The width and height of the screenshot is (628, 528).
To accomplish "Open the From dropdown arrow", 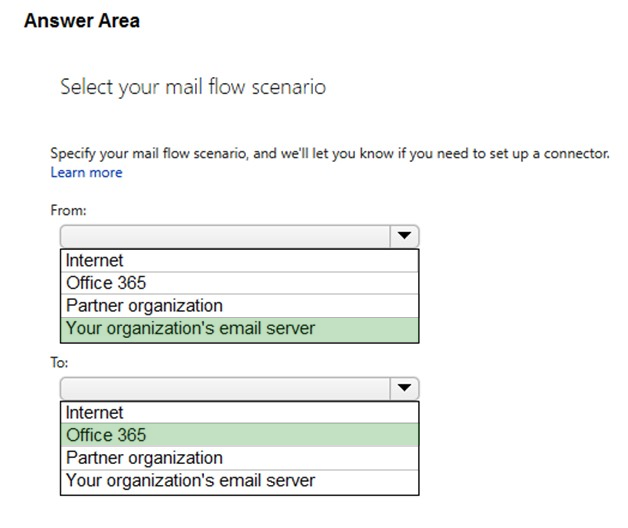I will click(404, 236).
